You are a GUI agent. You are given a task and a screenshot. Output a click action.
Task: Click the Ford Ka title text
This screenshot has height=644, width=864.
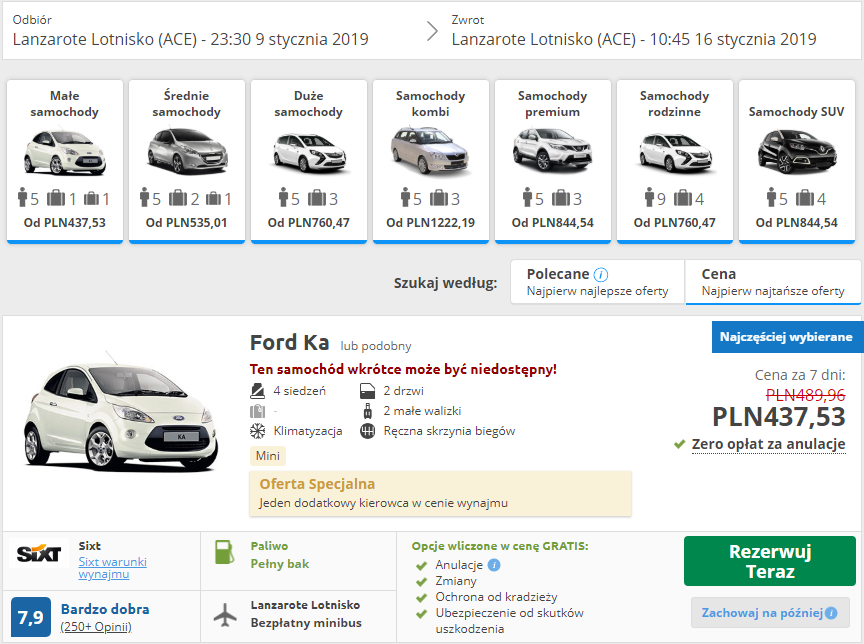(x=289, y=343)
